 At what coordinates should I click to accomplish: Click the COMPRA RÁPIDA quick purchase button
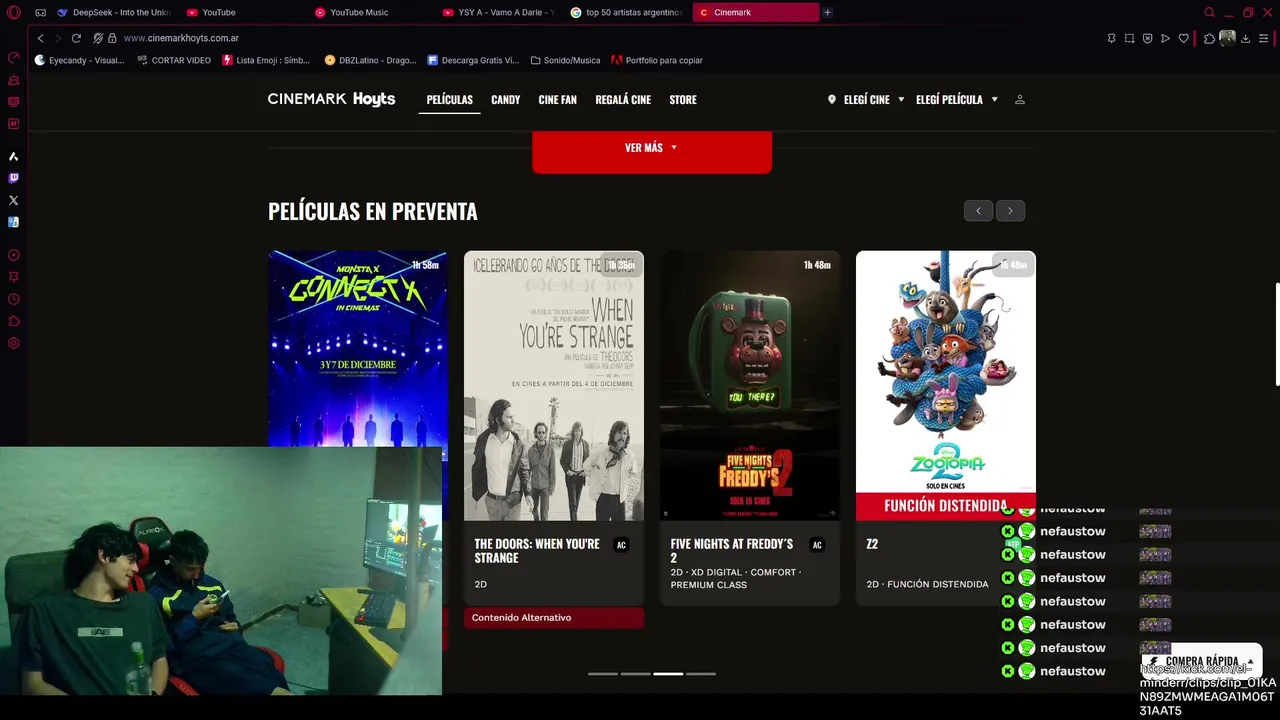coord(1201,661)
